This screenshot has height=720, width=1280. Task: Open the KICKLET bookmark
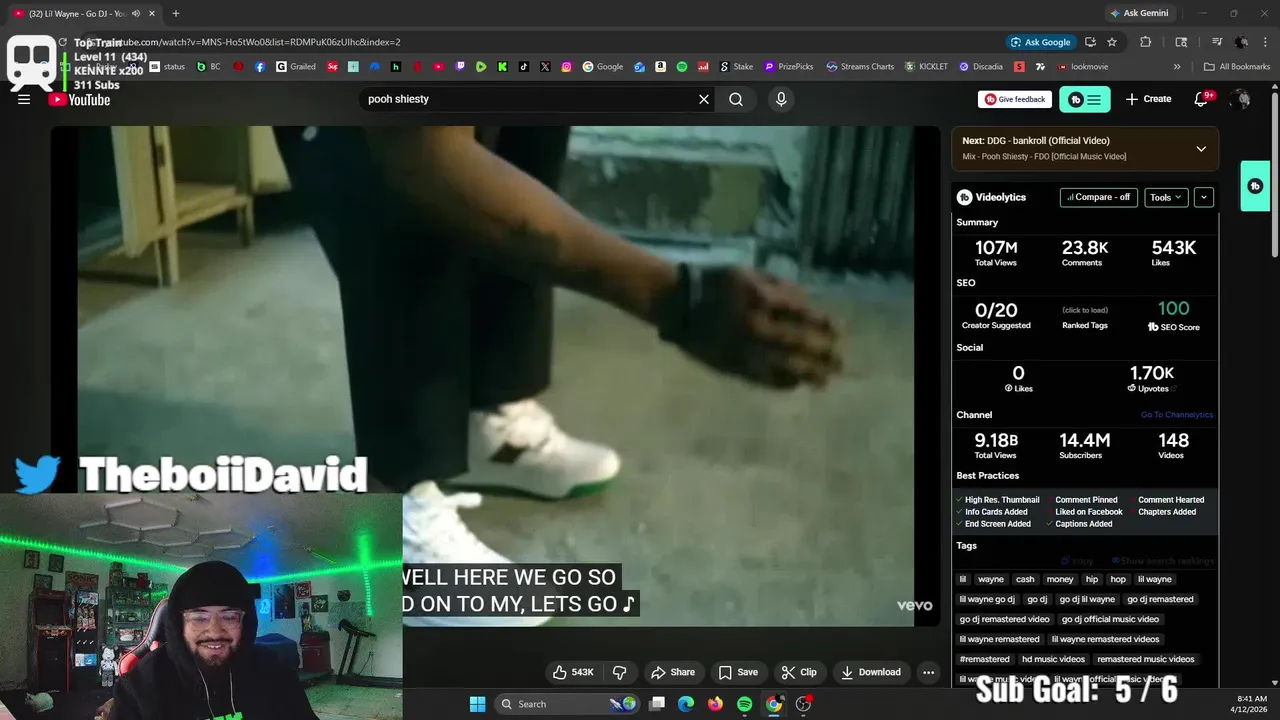(x=927, y=67)
